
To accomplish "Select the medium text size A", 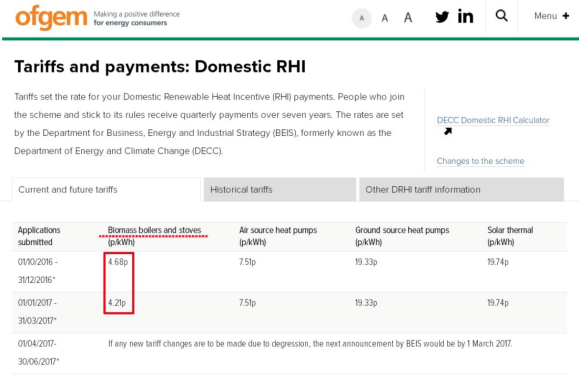I will click(385, 18).
